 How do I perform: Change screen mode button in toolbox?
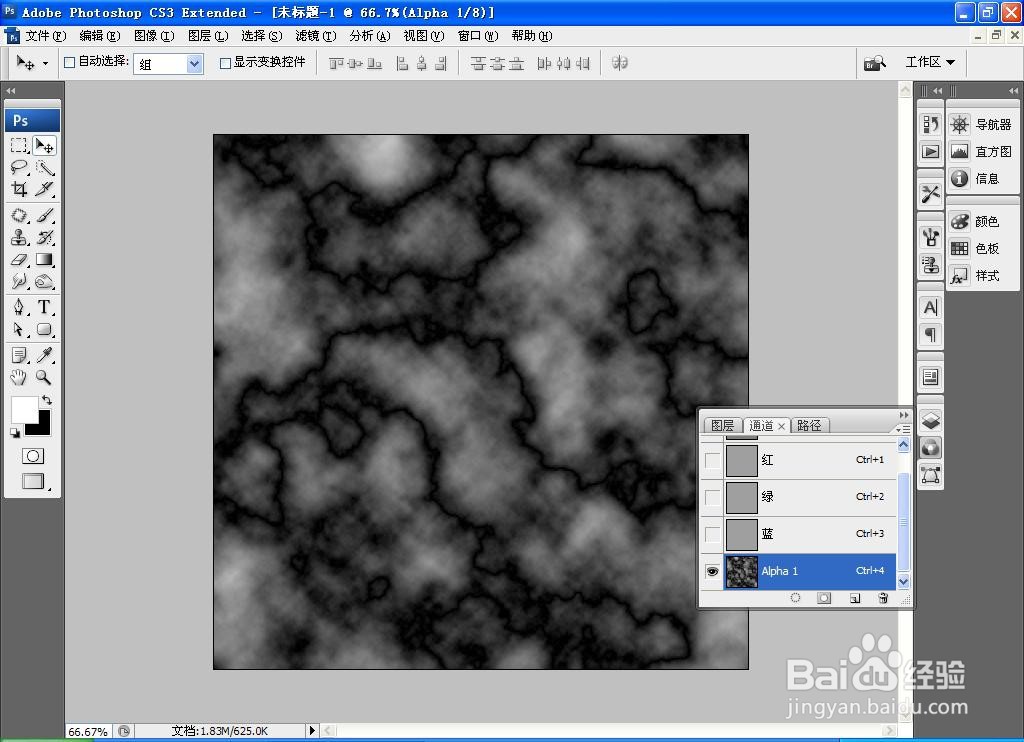pyautogui.click(x=34, y=481)
